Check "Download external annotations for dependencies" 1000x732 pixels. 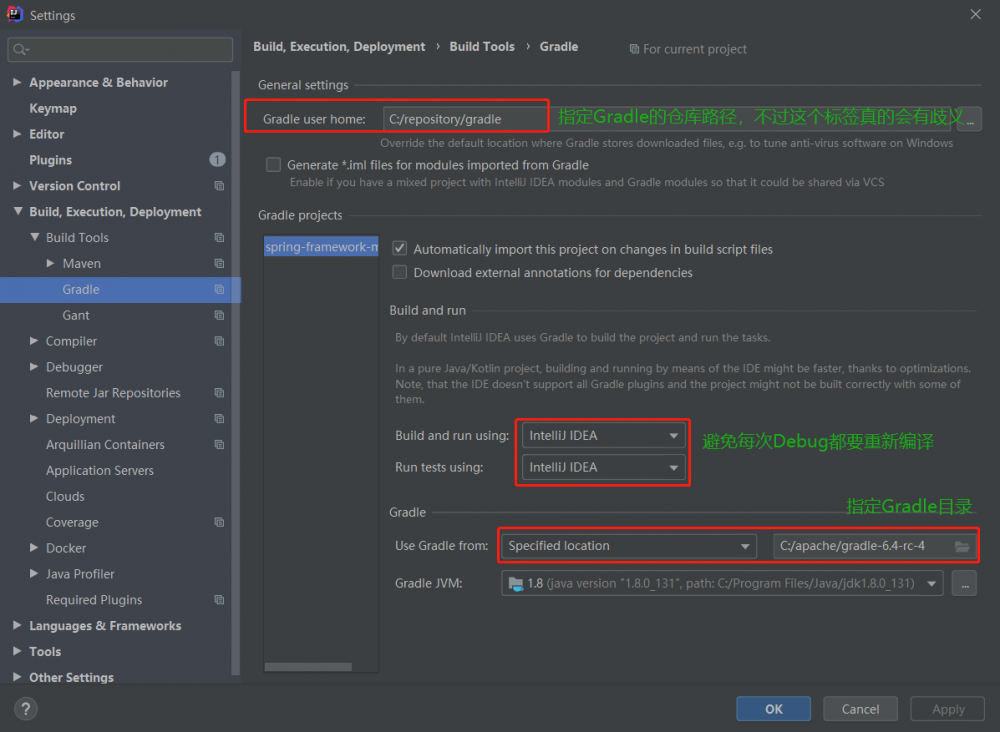399,271
